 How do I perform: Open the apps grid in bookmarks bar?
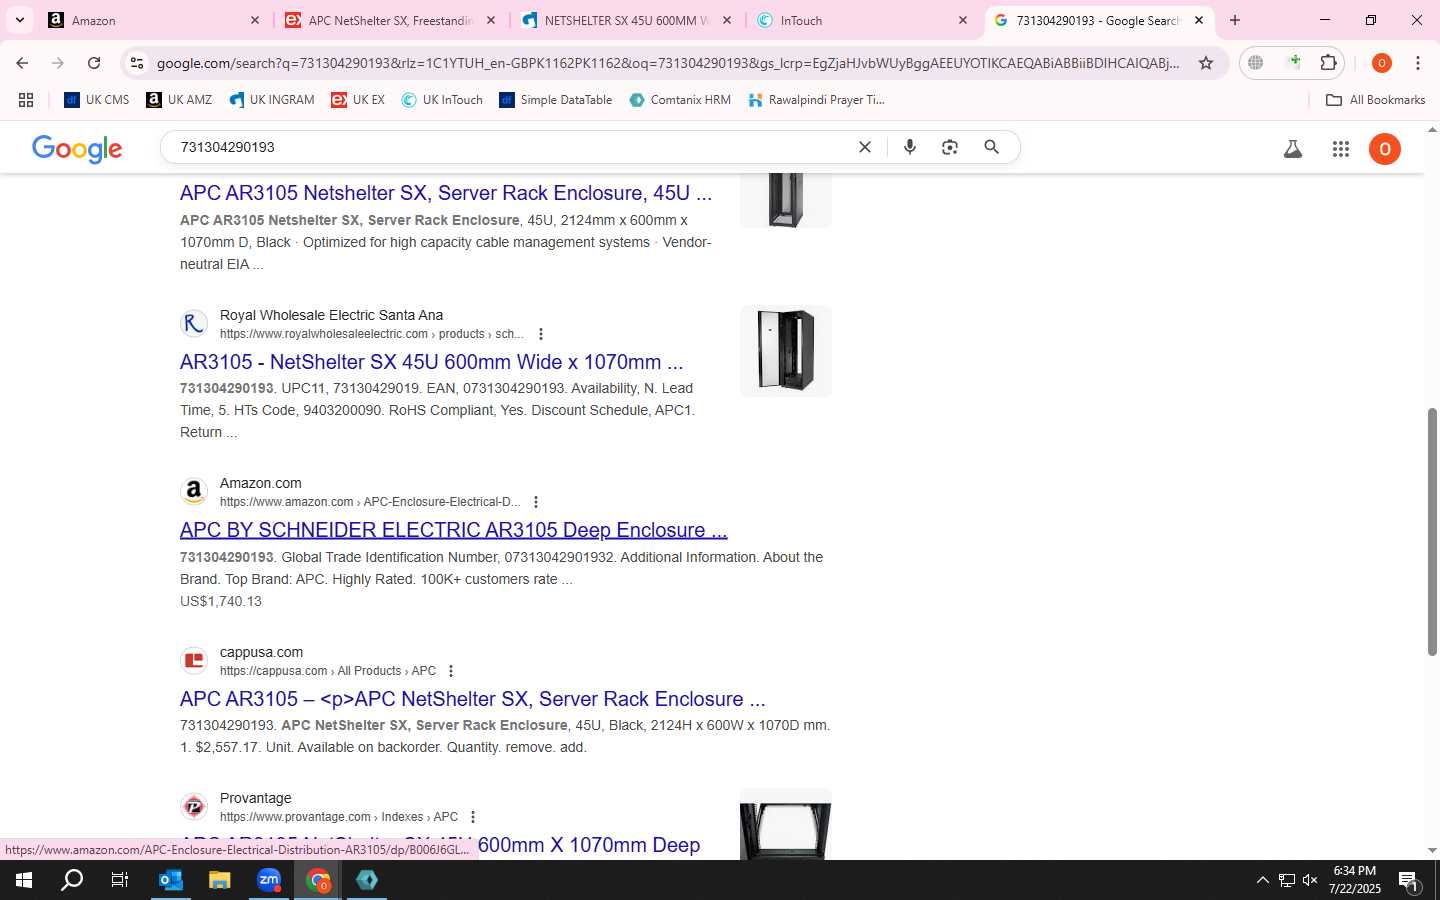(x=26, y=100)
